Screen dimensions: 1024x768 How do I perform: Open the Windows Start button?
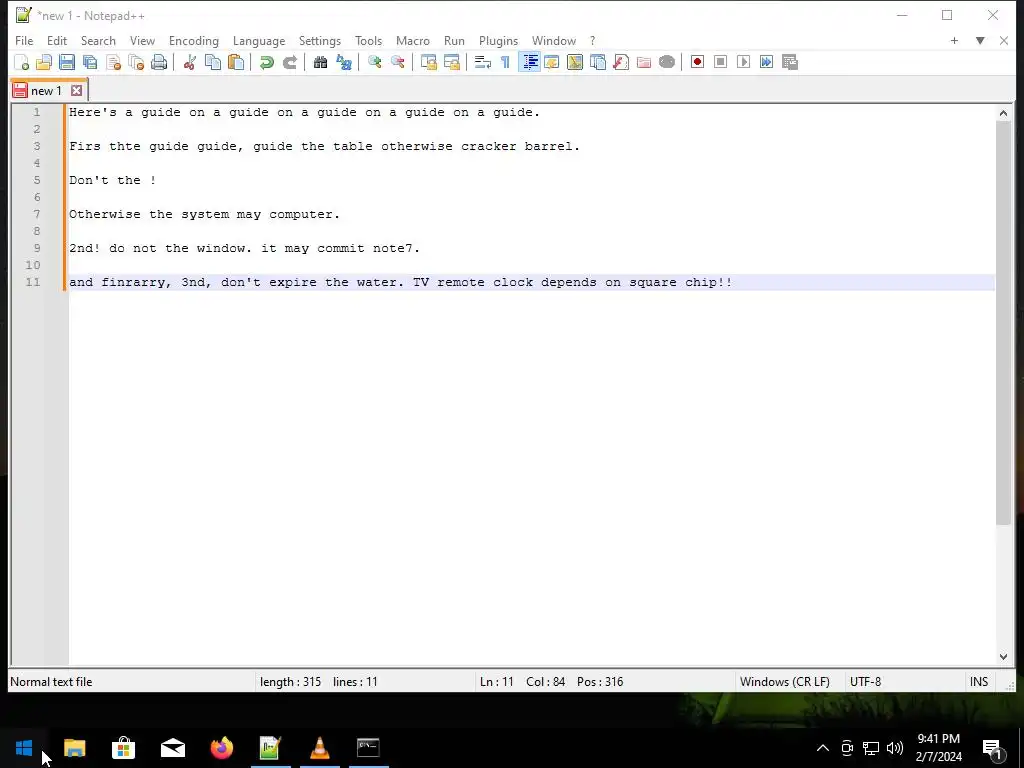(24, 748)
